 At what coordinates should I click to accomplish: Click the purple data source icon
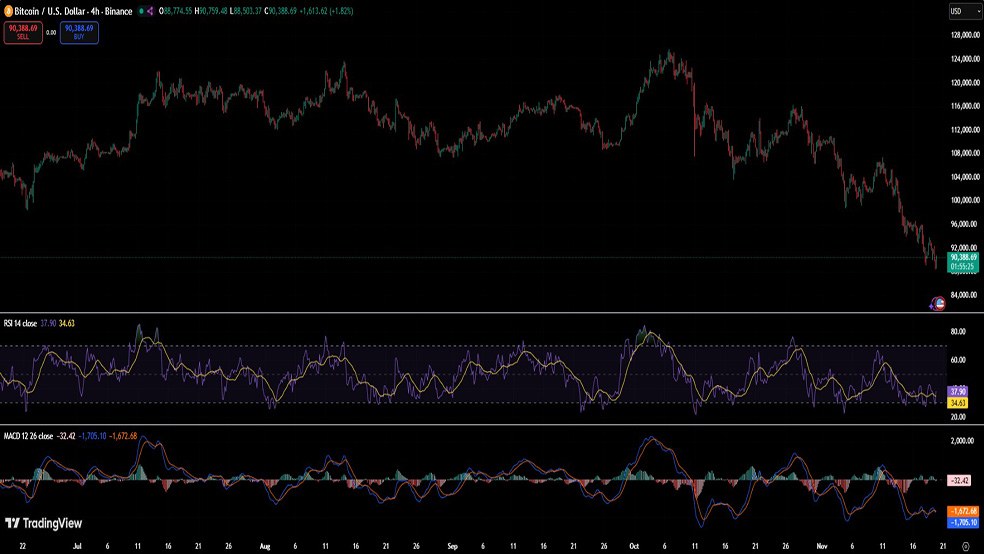pyautogui.click(x=150, y=11)
